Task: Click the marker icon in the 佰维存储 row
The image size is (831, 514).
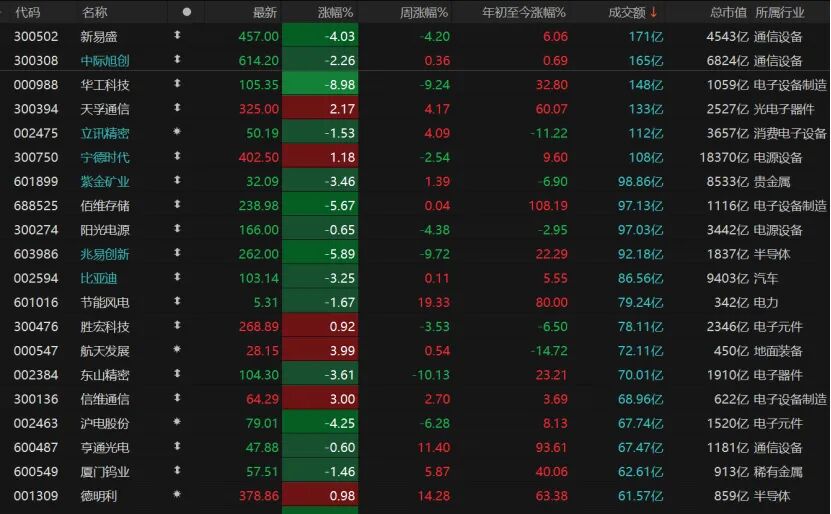Action: pos(178,204)
